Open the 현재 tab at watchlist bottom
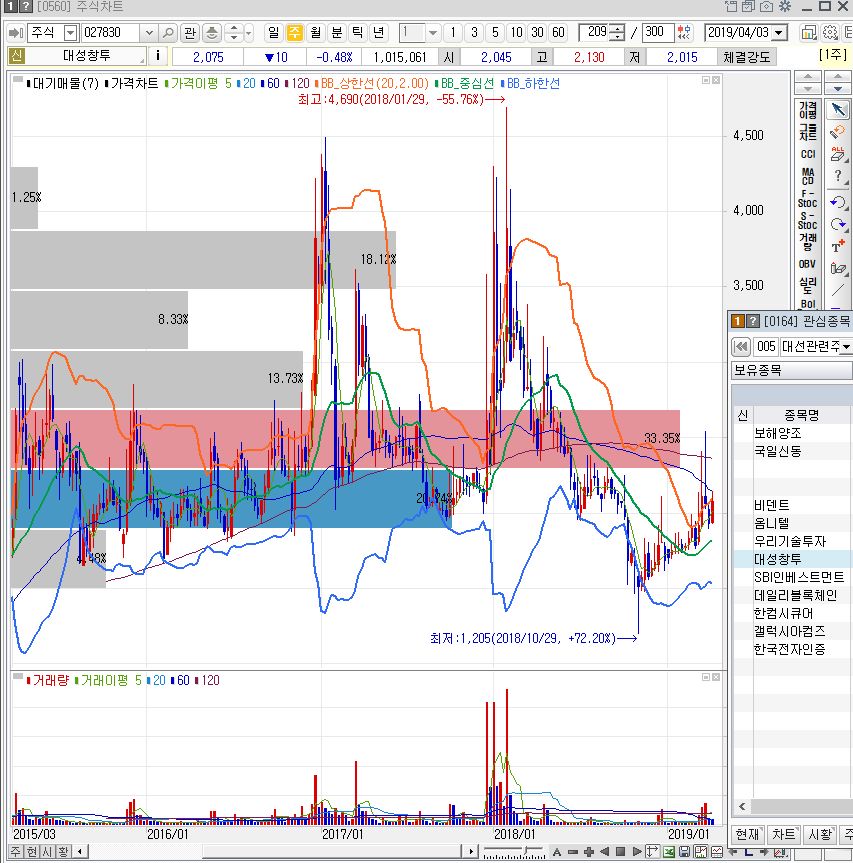 point(748,834)
